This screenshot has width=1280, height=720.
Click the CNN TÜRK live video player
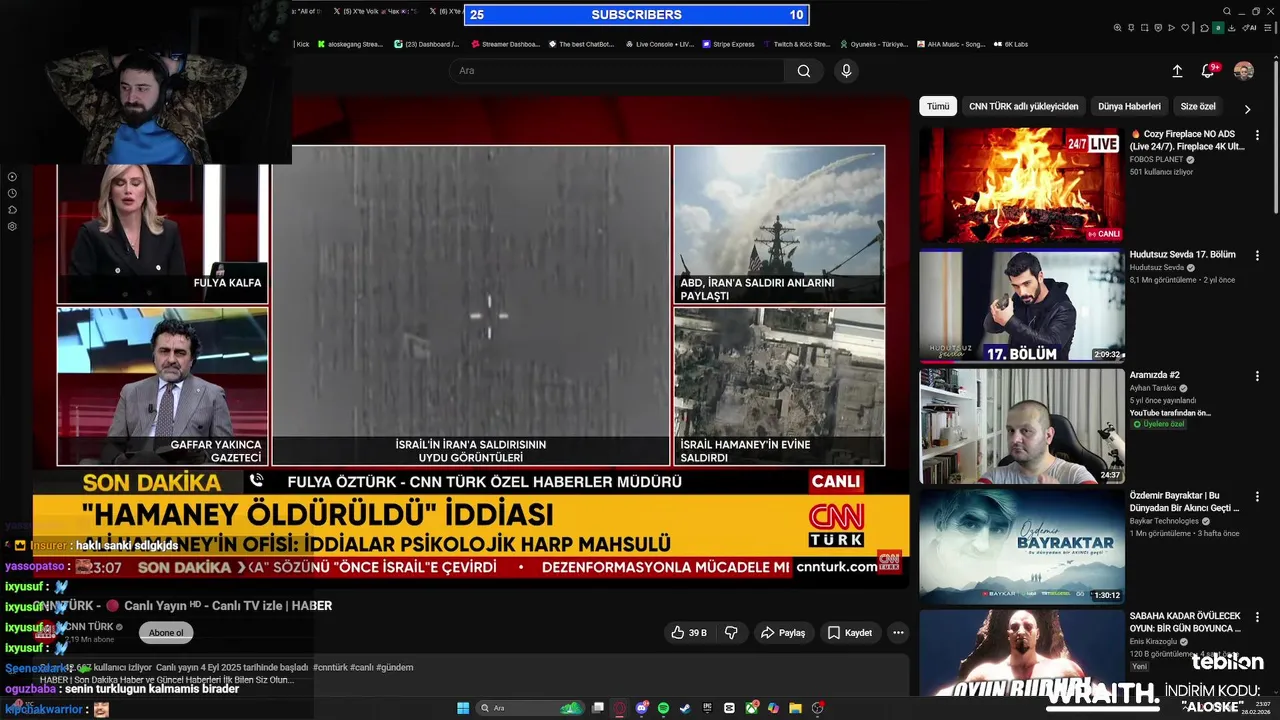click(471, 340)
